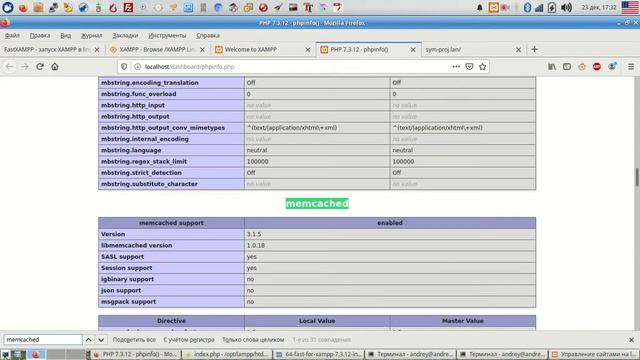Launch FileZilla from the top panel
The image size is (640, 360).
(128, 7)
